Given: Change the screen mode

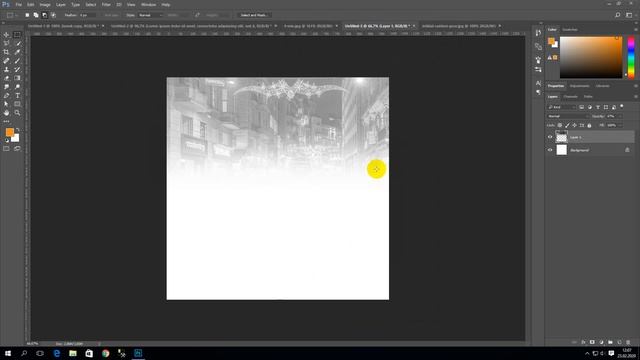Looking at the screenshot, I should coord(17,149).
